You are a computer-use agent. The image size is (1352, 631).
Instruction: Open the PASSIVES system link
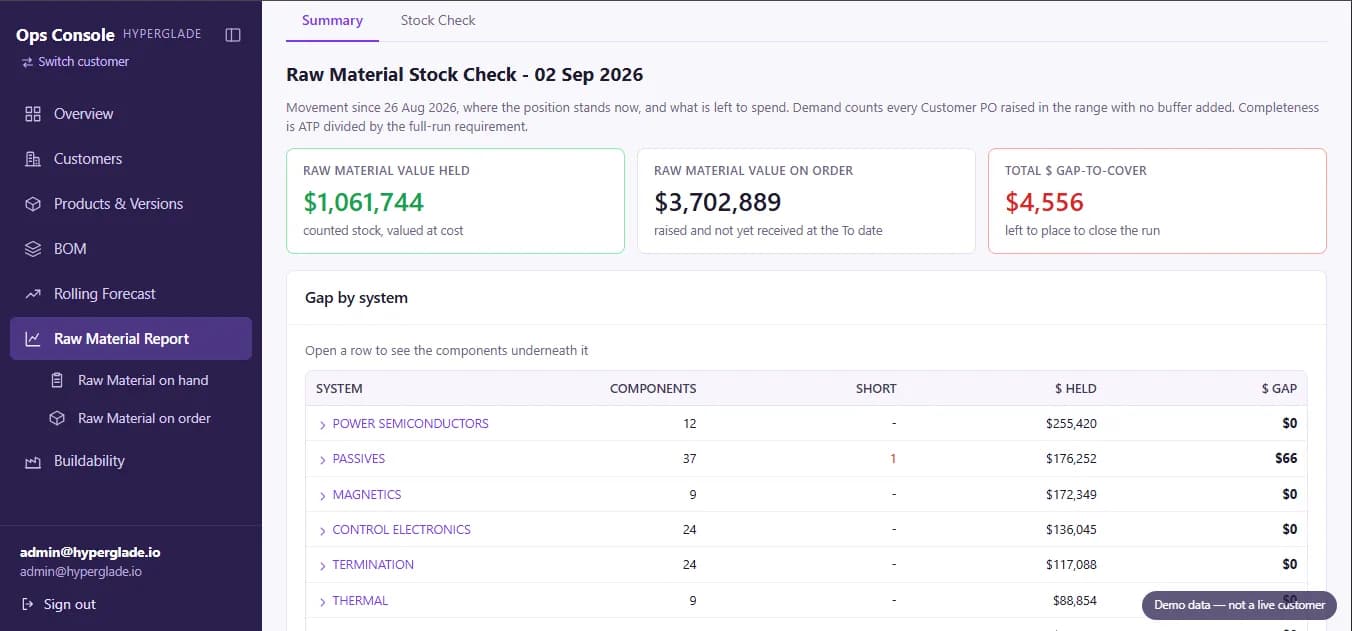click(359, 459)
